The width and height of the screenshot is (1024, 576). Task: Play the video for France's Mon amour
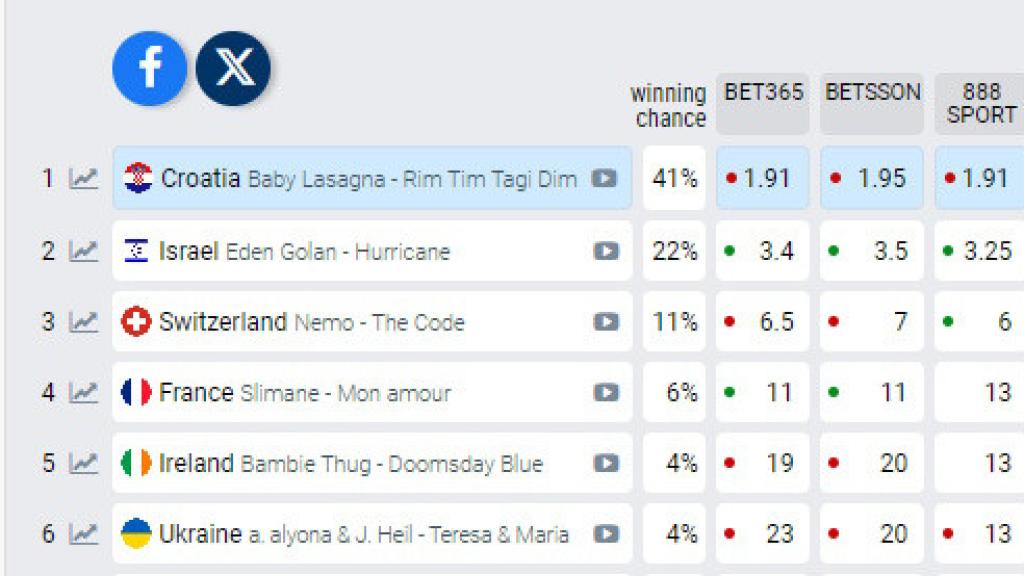coord(606,393)
